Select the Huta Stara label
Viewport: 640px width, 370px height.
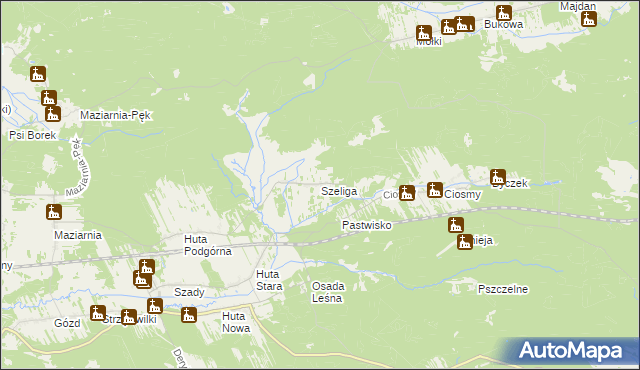coord(269,280)
